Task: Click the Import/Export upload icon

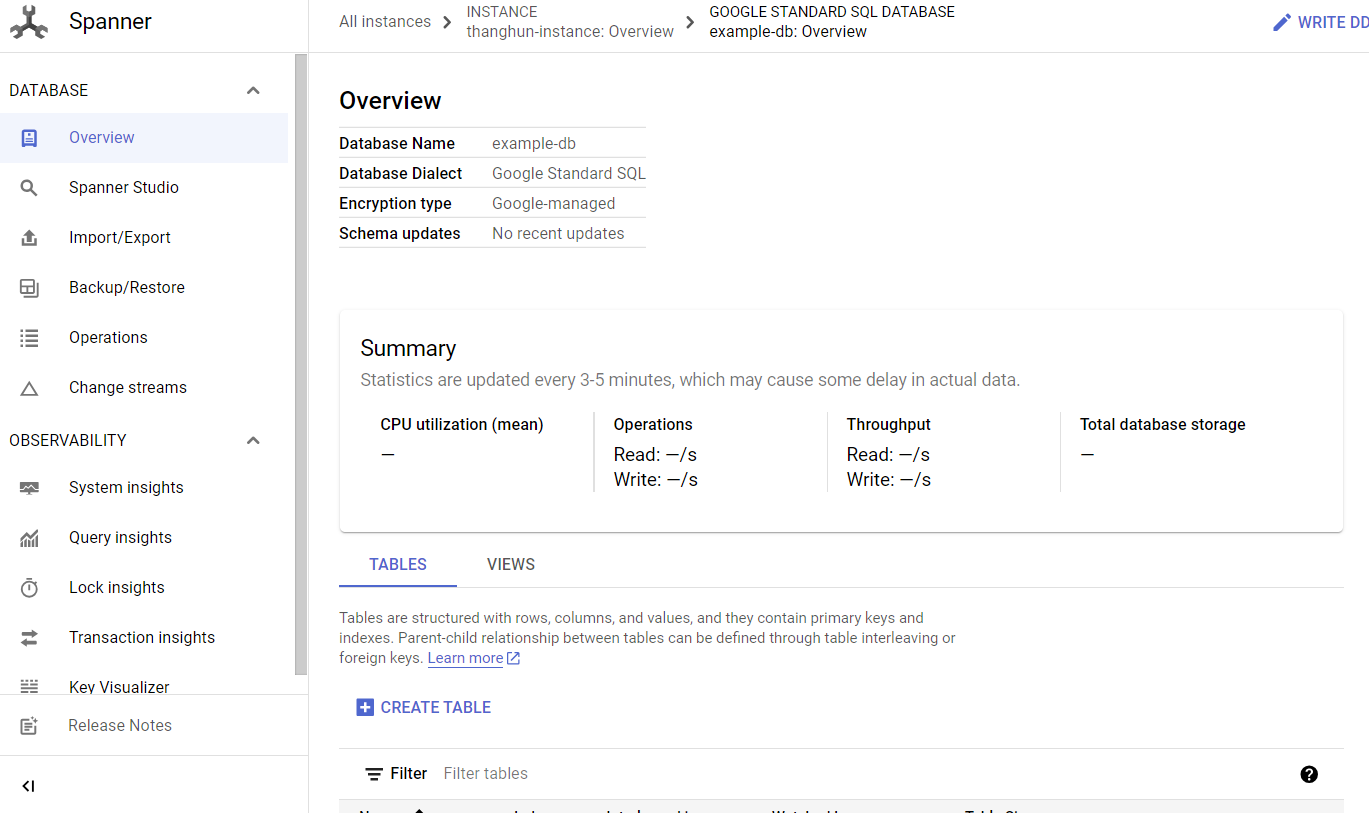Action: click(x=29, y=238)
